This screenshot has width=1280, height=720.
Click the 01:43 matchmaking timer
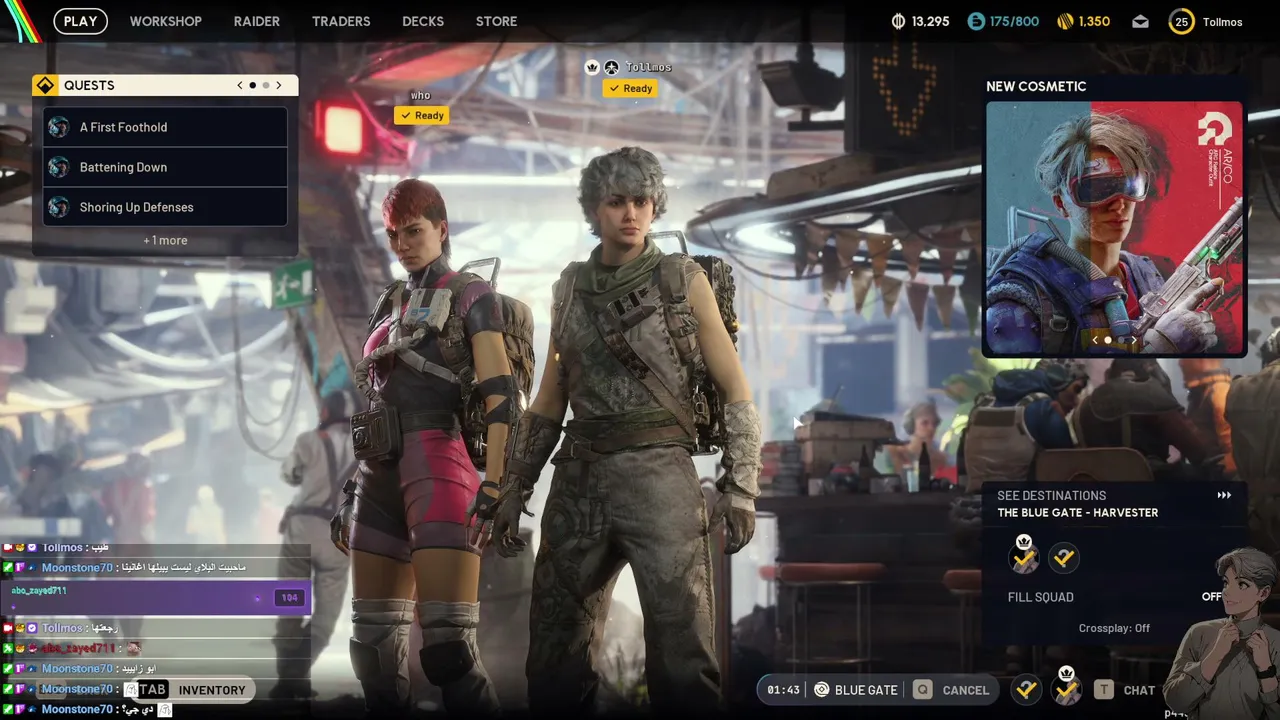coord(784,690)
